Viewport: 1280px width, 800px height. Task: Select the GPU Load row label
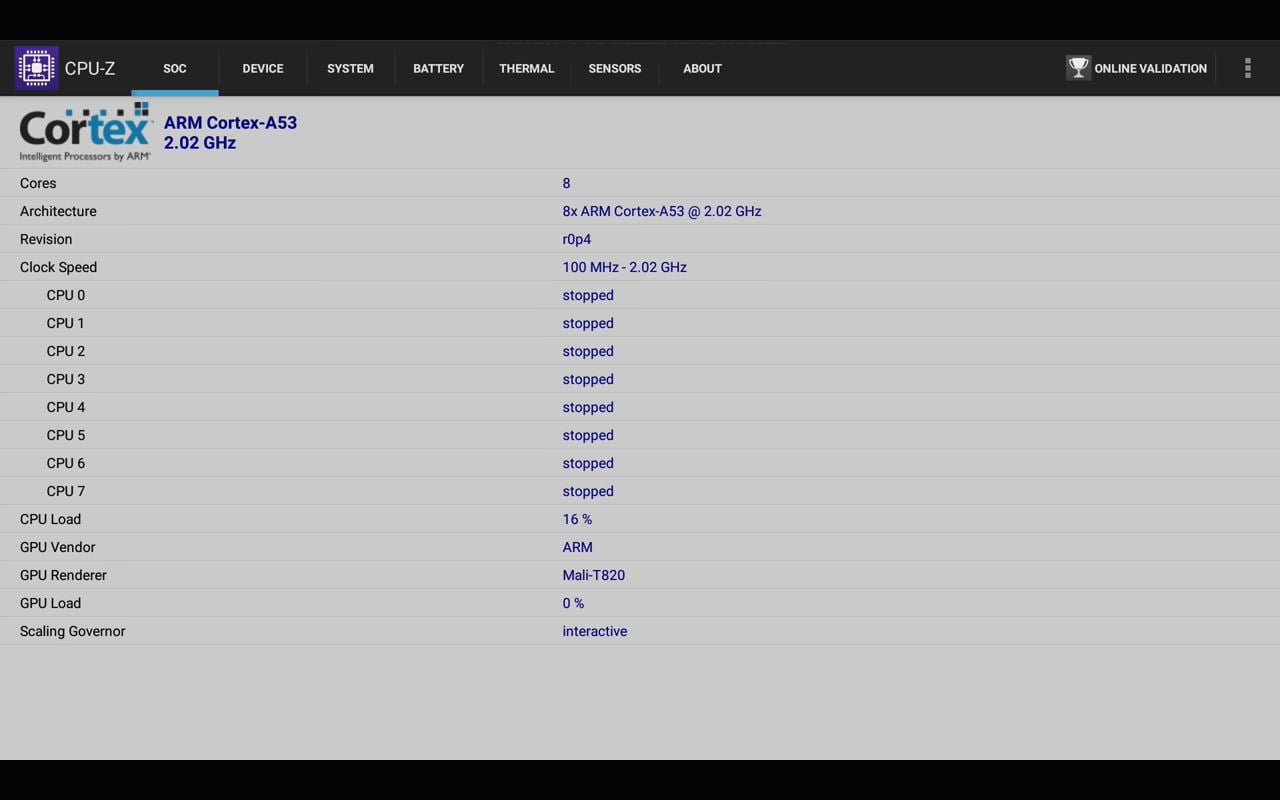coord(50,603)
